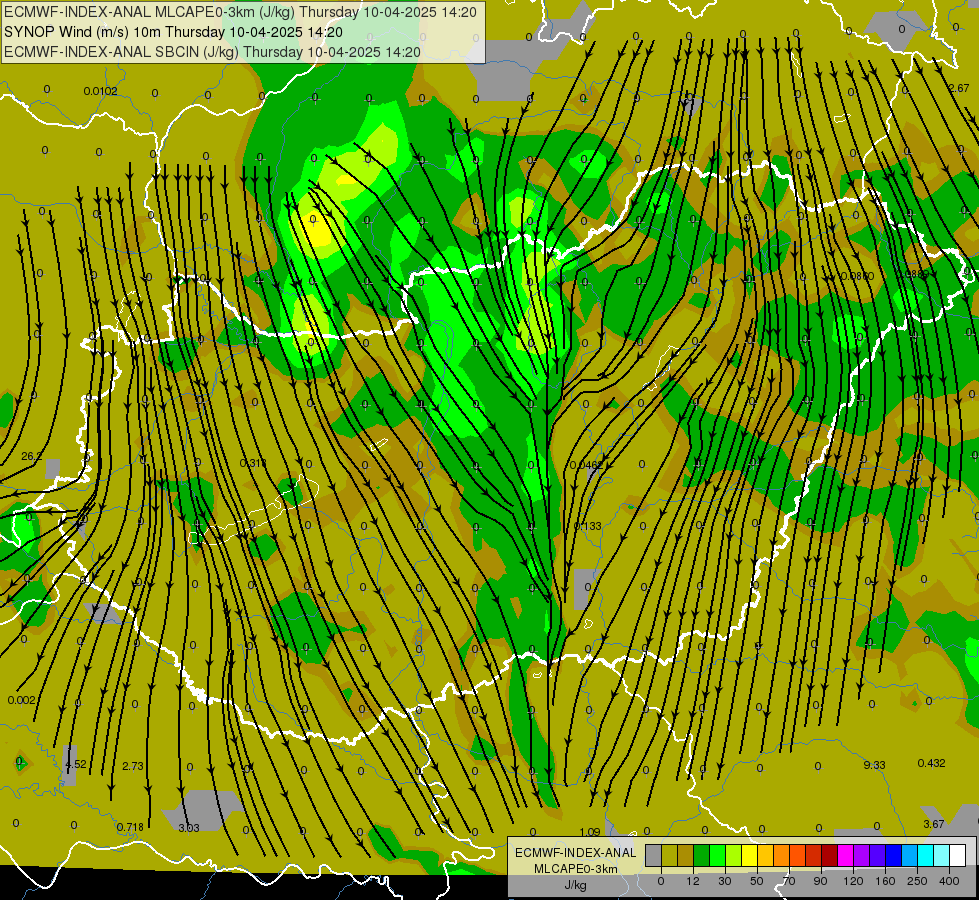Screen dimensions: 979x900
Task: Click the pale cyan legend swatch
Action: tap(942, 855)
